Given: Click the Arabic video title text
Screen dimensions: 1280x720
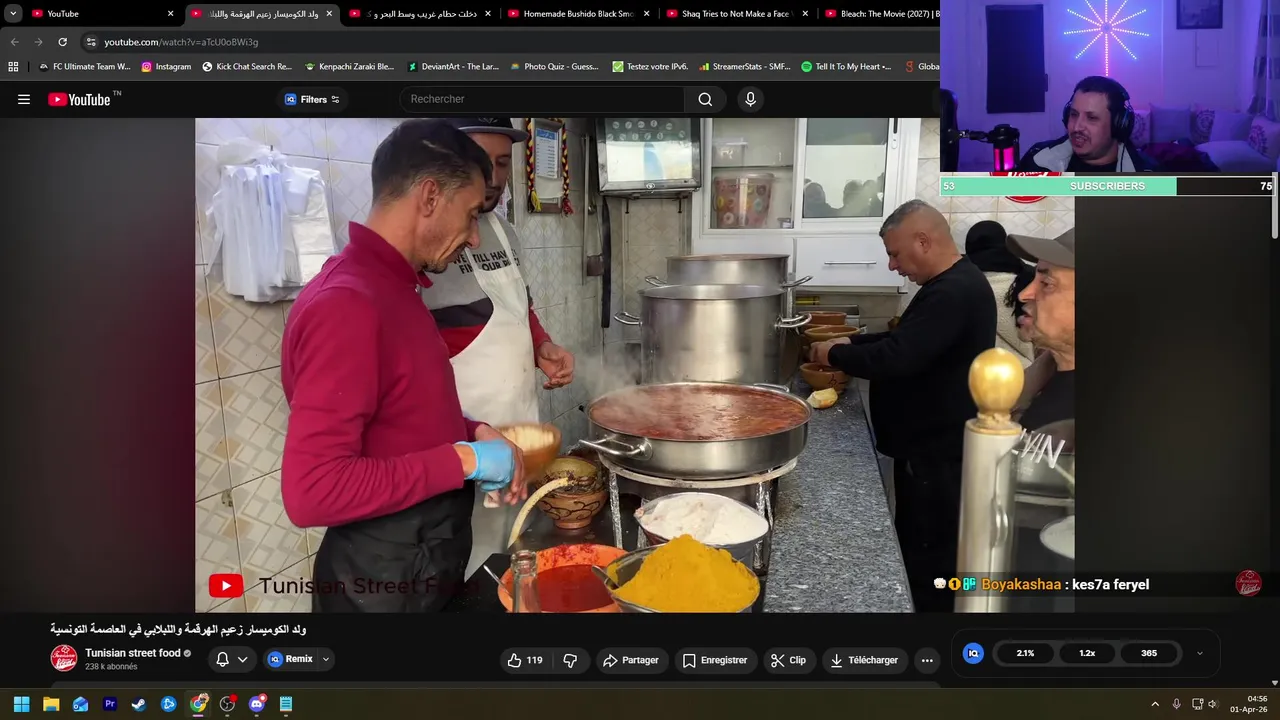Looking at the screenshot, I should 178,629.
